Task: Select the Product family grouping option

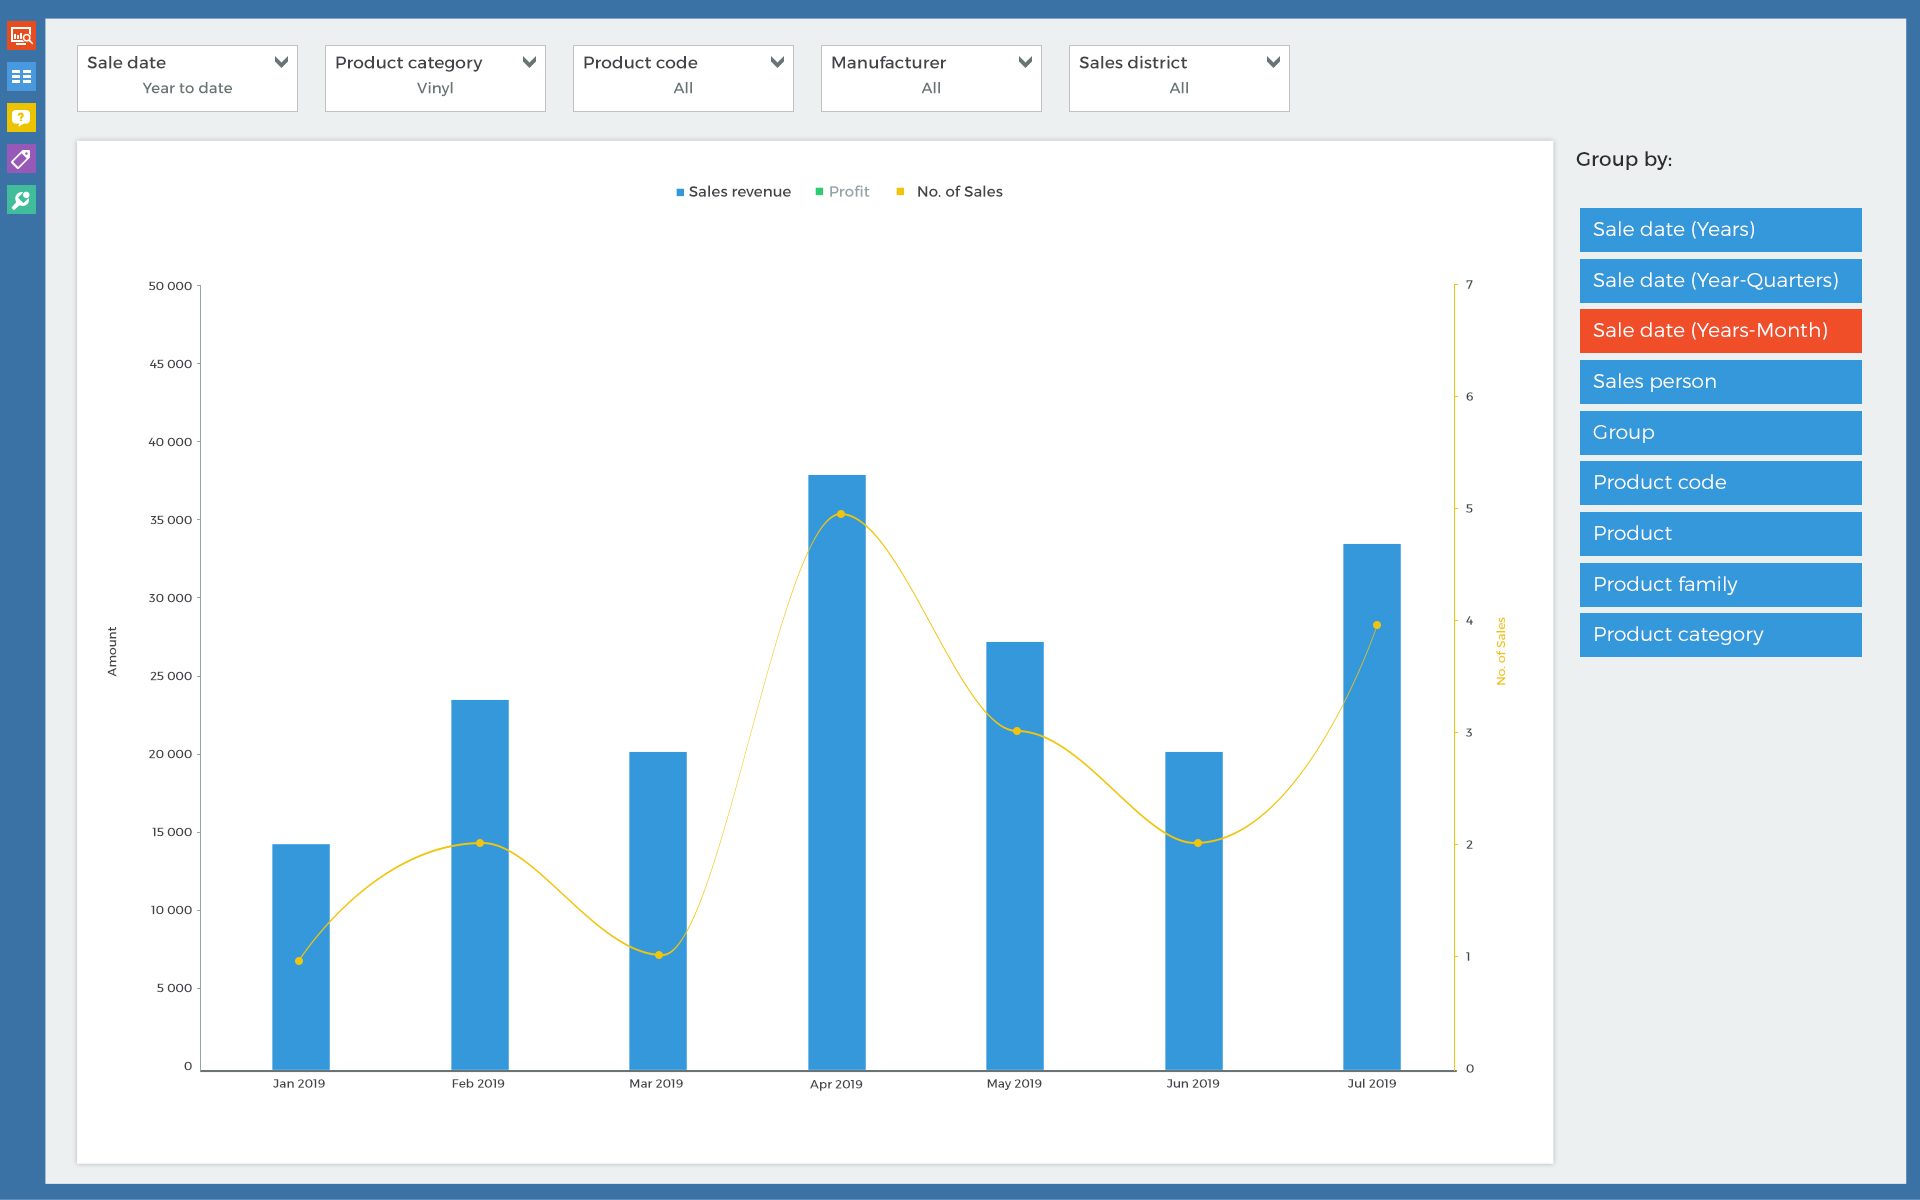Action: coord(1720,585)
